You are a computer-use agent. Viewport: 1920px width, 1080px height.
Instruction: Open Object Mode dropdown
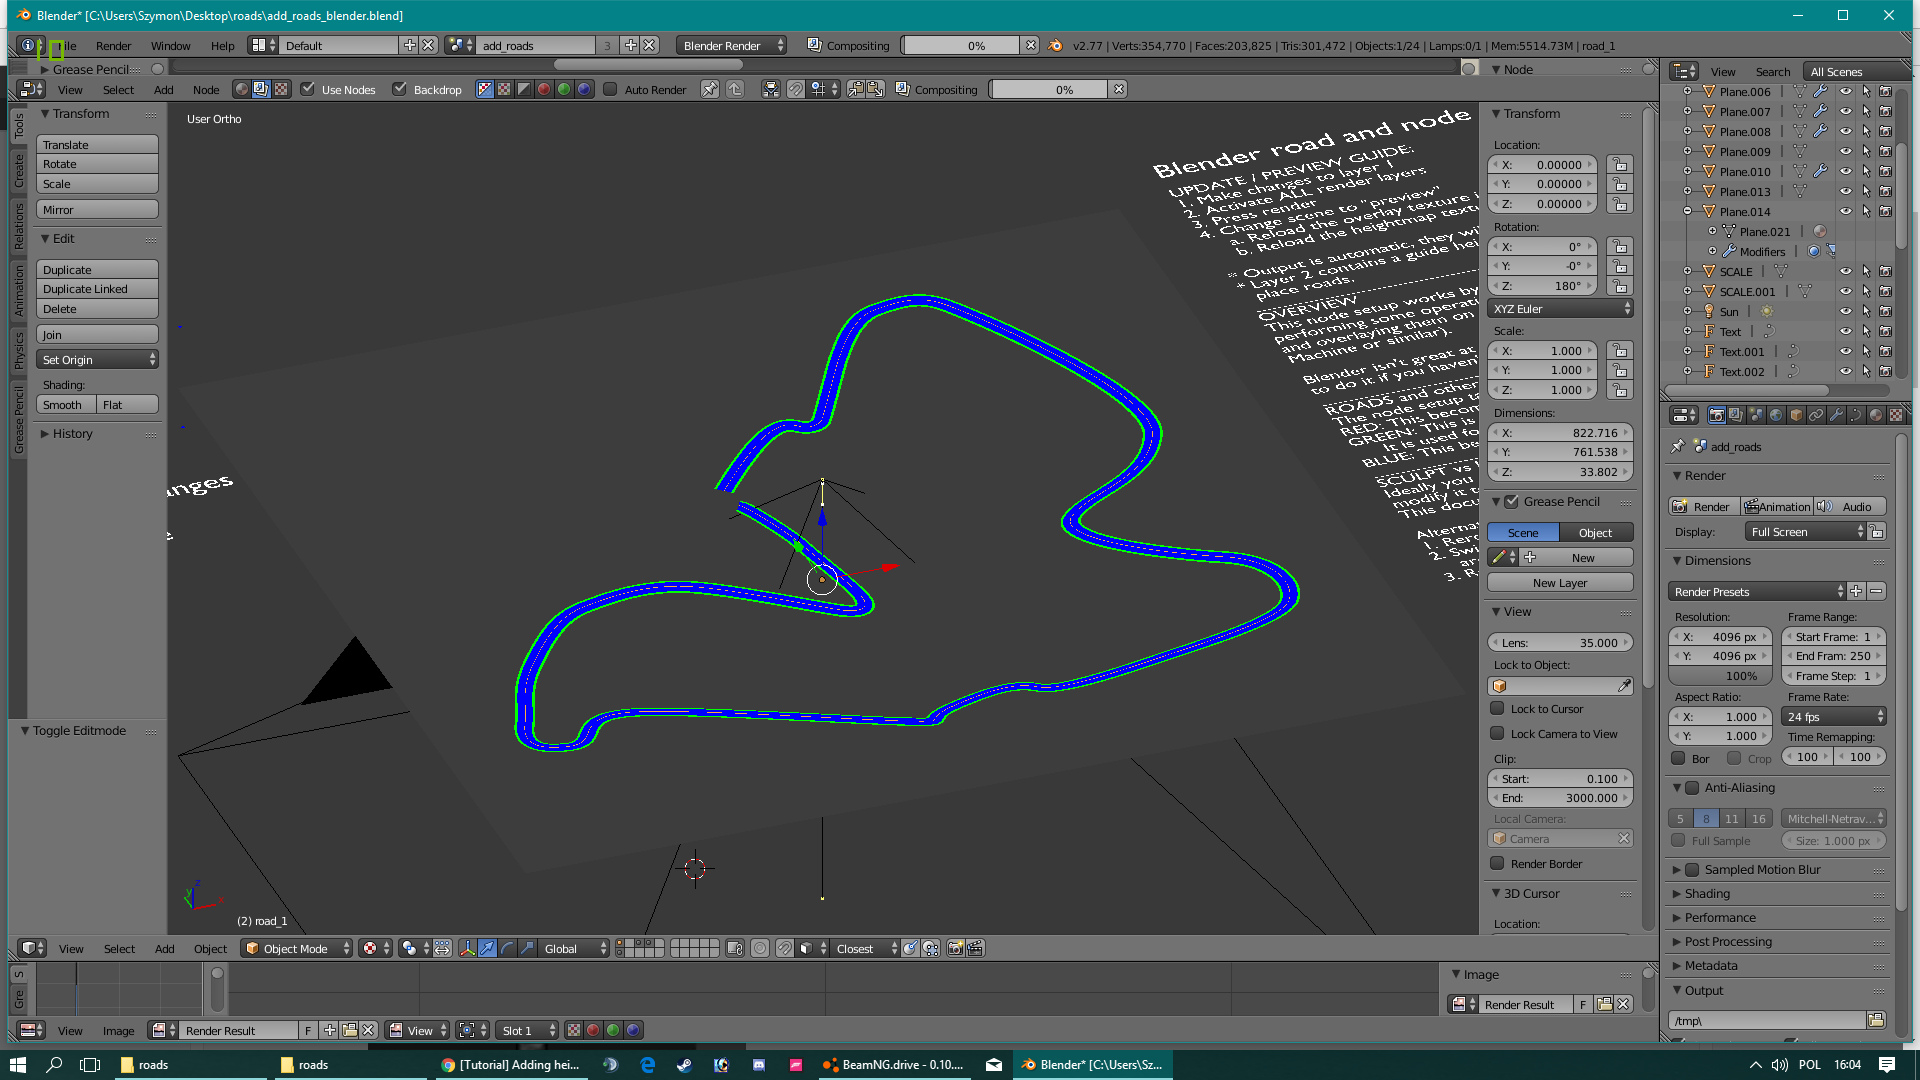297,948
